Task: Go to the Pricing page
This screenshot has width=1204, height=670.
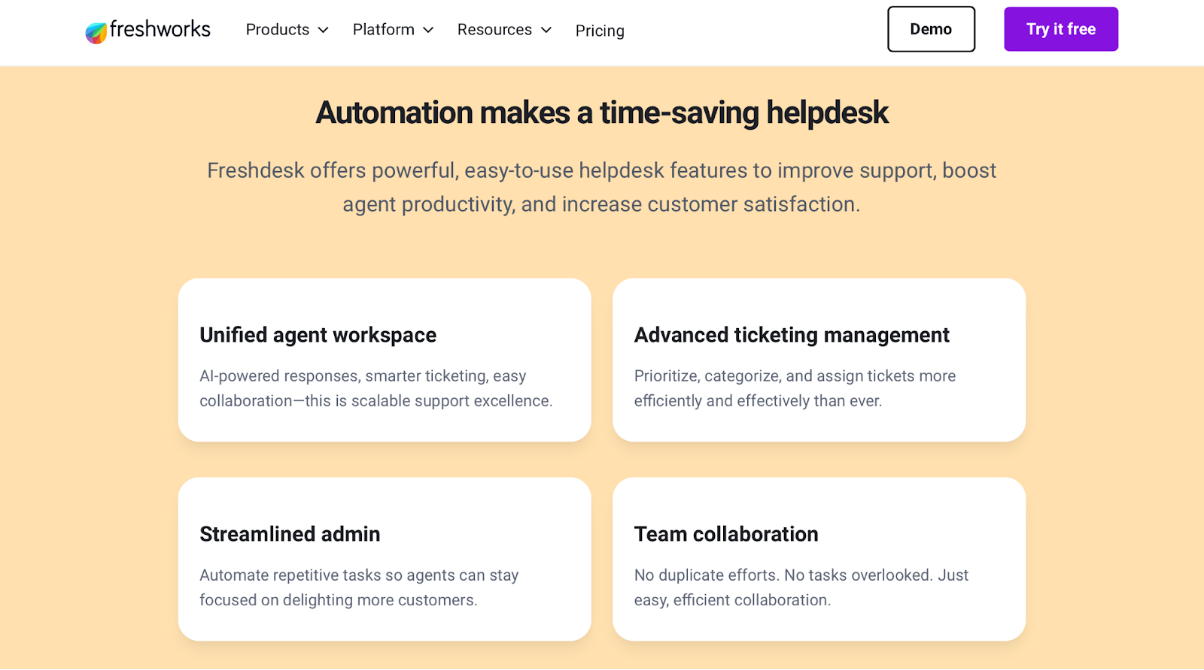Action: [600, 31]
